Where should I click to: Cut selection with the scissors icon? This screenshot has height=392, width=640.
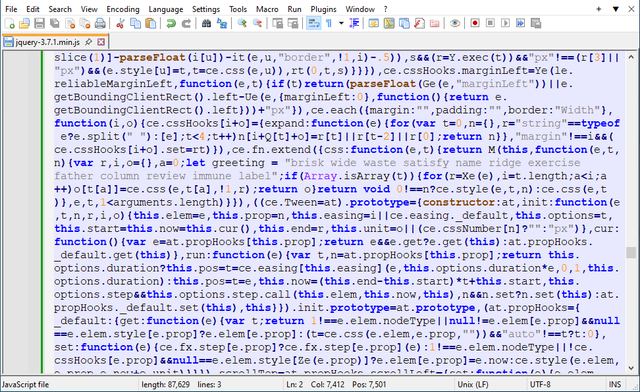tap(120, 23)
